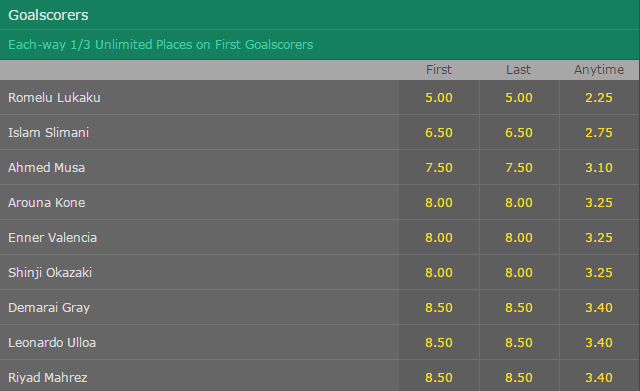
Task: Open Each-way 1/3 Unlimited Places link
Action: click(x=161, y=44)
